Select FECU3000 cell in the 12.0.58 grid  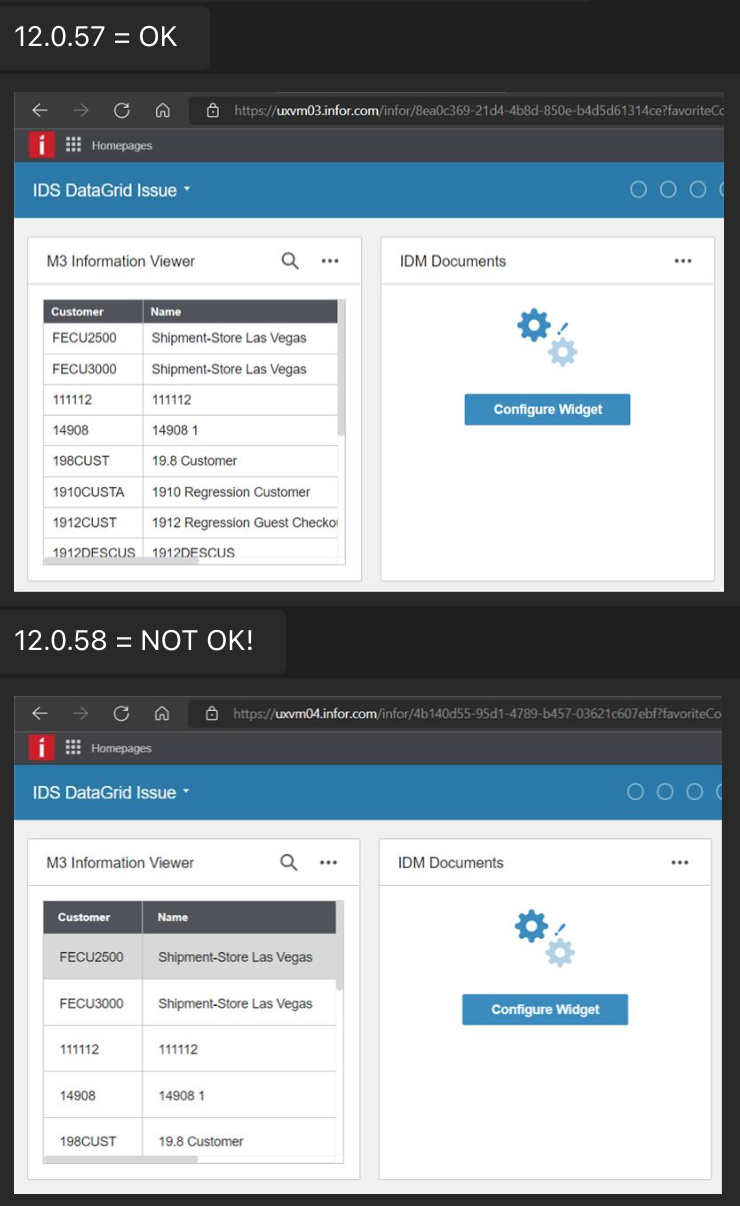pos(93,1003)
